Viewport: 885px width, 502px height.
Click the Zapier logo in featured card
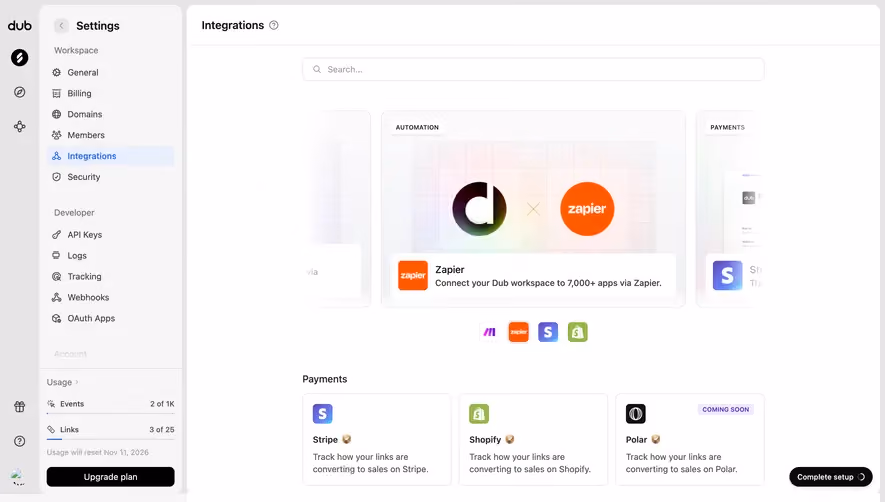[x=413, y=276]
